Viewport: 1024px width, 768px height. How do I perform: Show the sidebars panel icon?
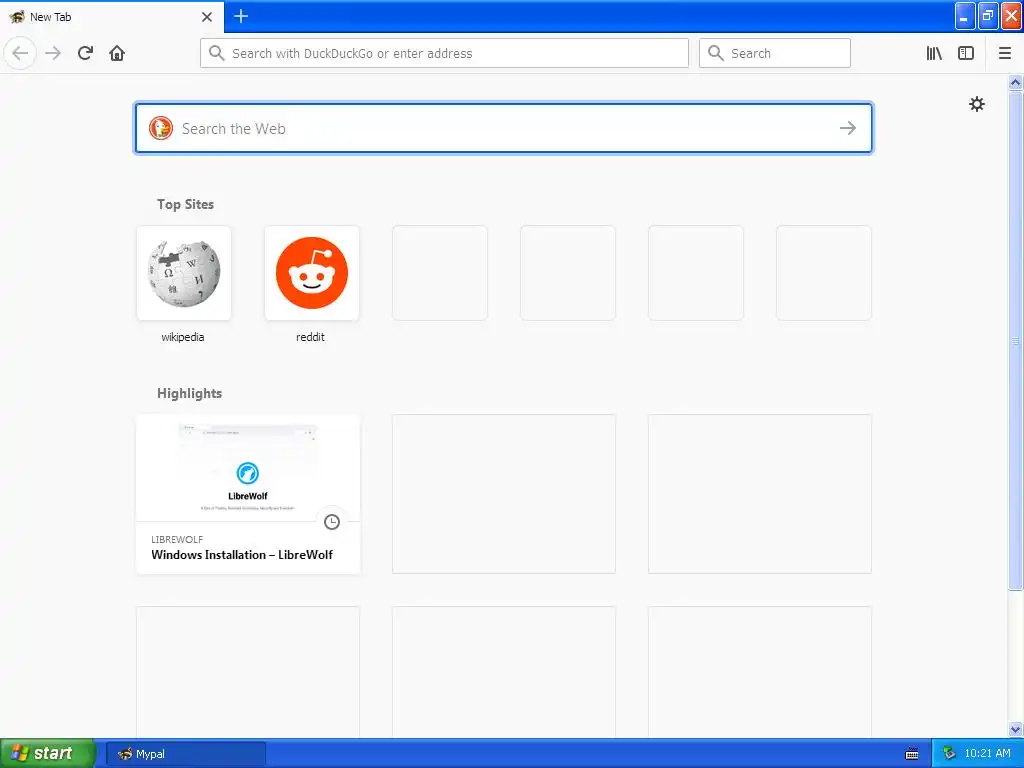tap(966, 53)
